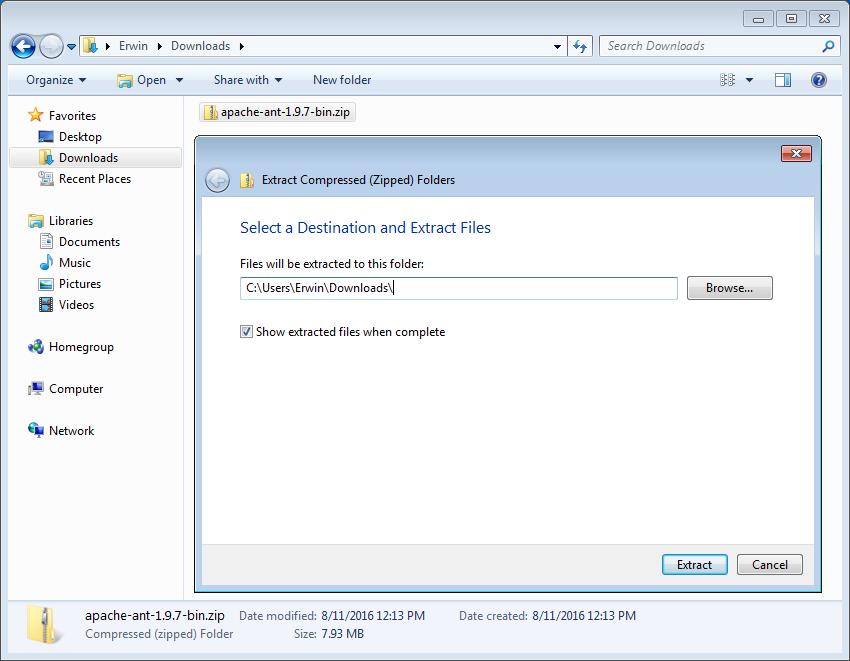
Task: Select Desktop under Favorites
Action: 80,137
